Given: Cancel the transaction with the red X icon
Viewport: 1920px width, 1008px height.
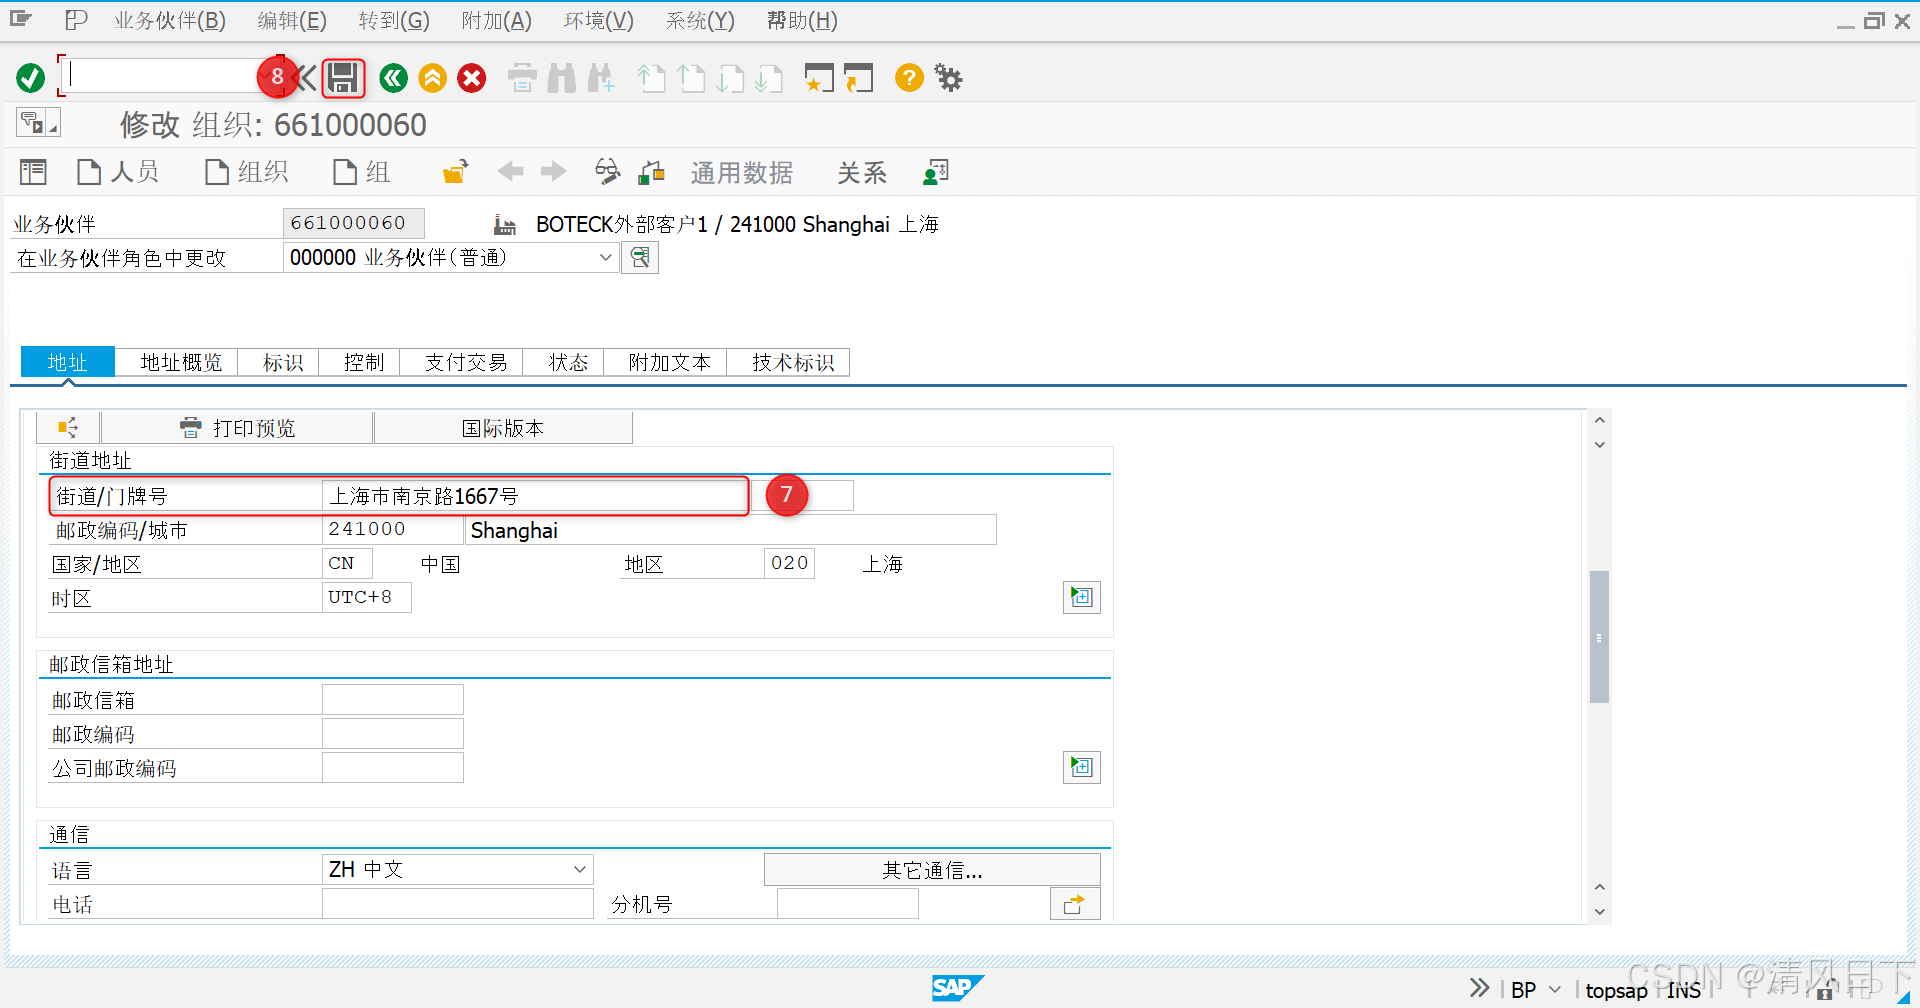Looking at the screenshot, I should click(x=471, y=78).
